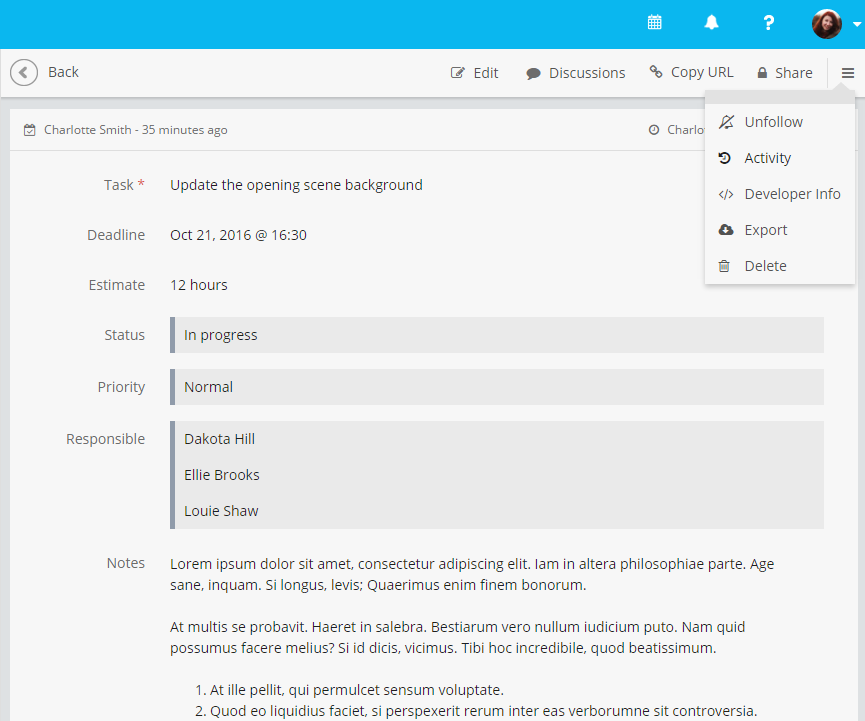Click the Normal priority field
The height and width of the screenshot is (721, 865).
(x=497, y=387)
